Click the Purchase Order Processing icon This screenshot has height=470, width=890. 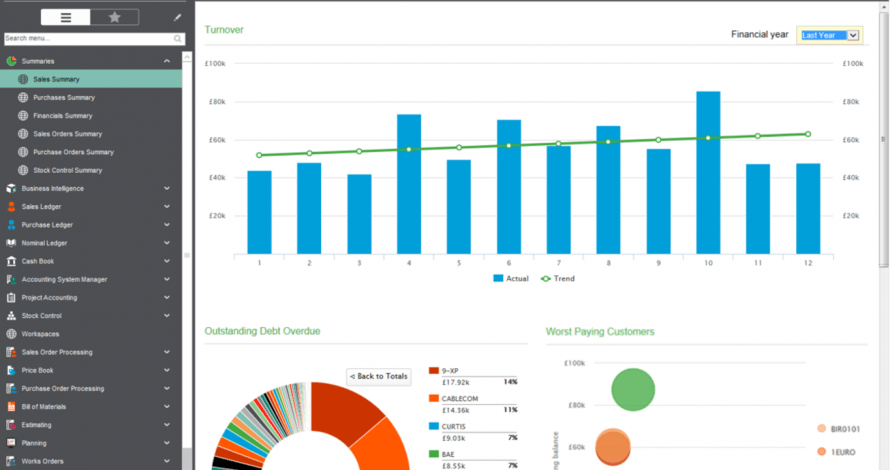coord(11,388)
